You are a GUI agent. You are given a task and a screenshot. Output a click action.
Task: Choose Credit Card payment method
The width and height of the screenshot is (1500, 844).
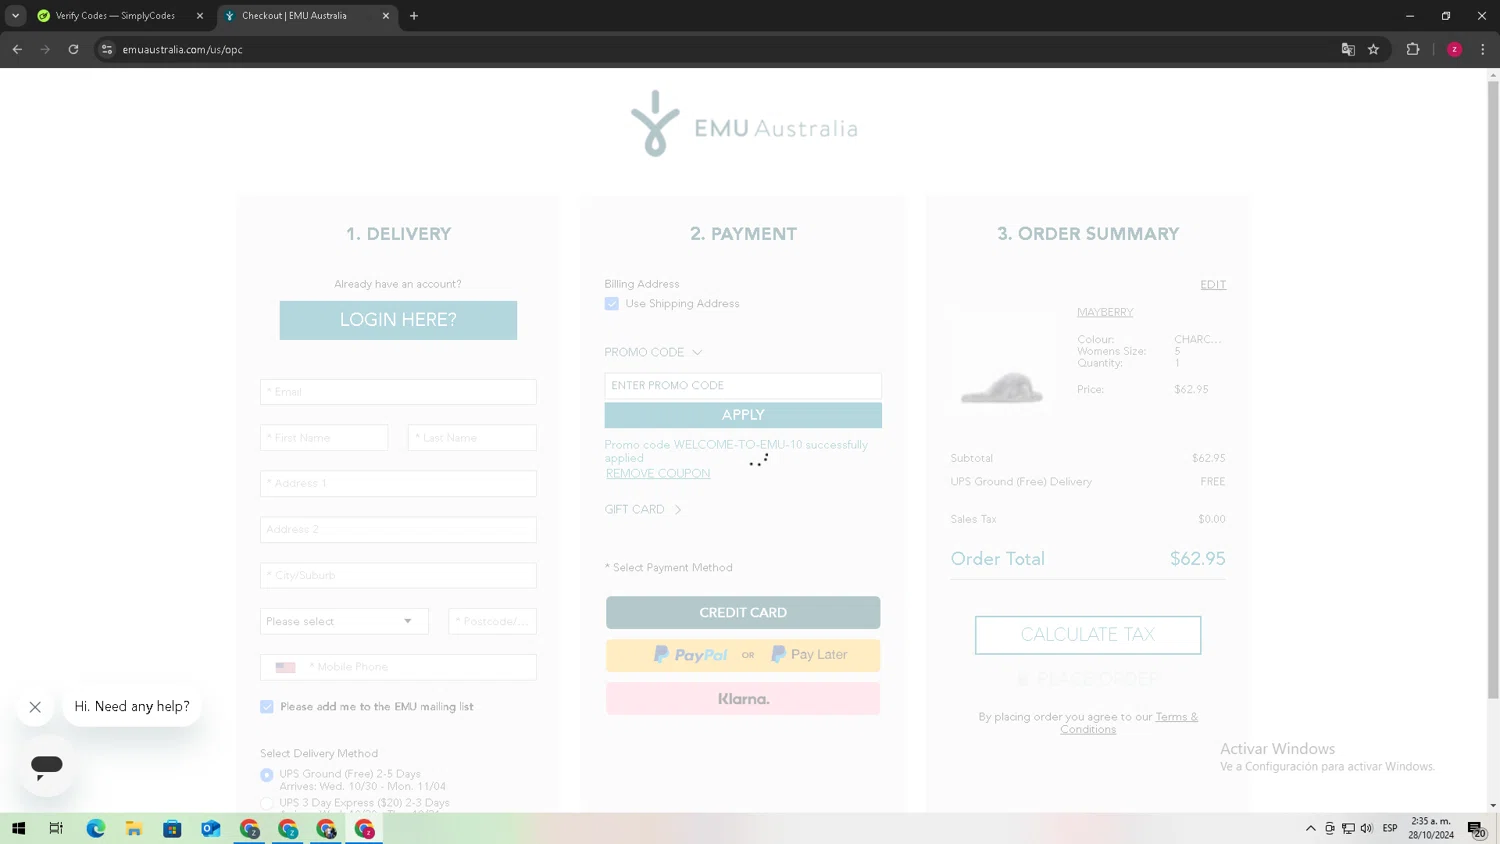click(x=743, y=613)
